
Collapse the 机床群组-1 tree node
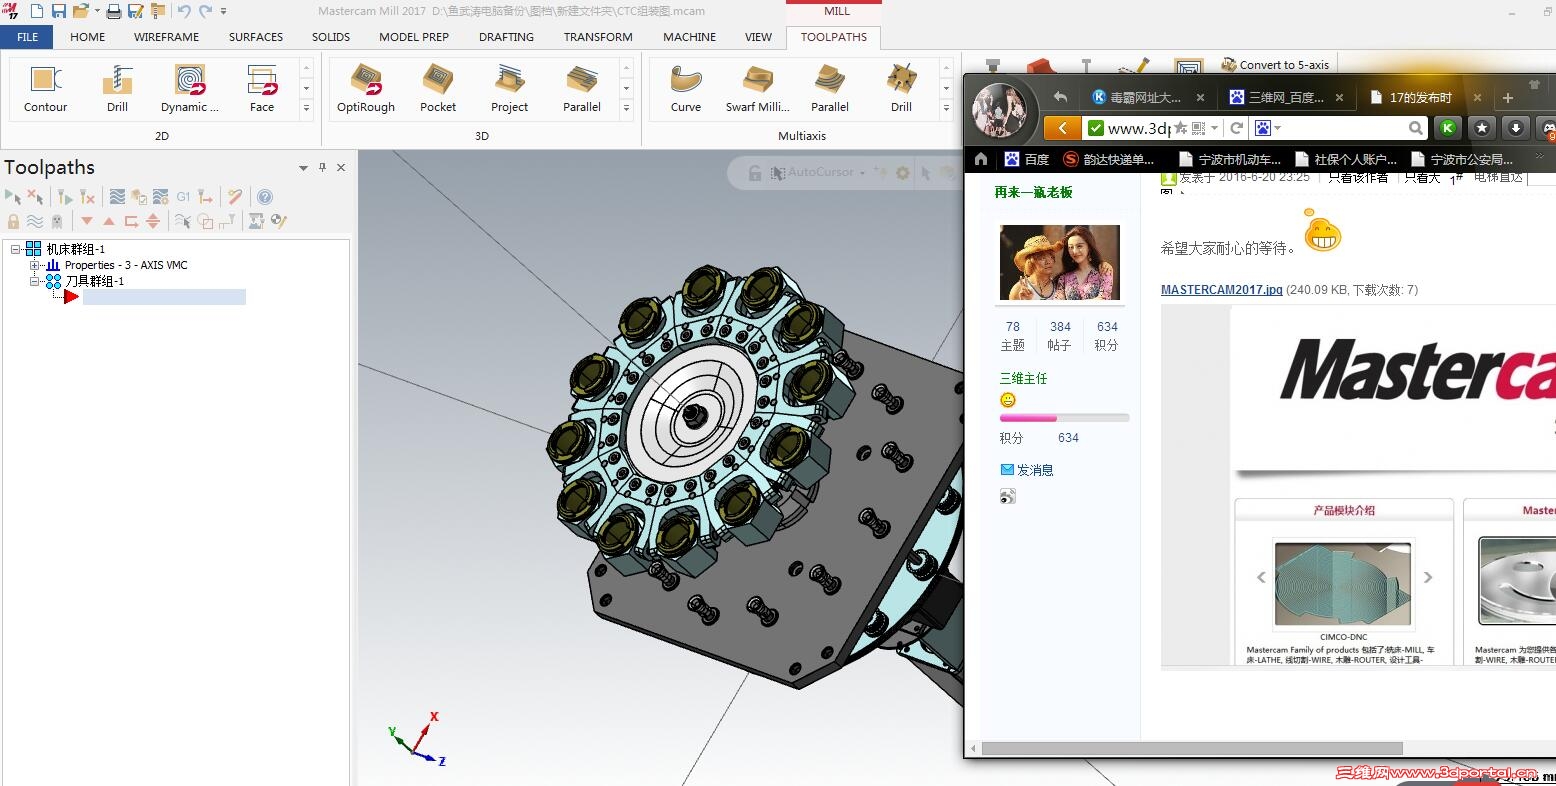tap(16, 249)
